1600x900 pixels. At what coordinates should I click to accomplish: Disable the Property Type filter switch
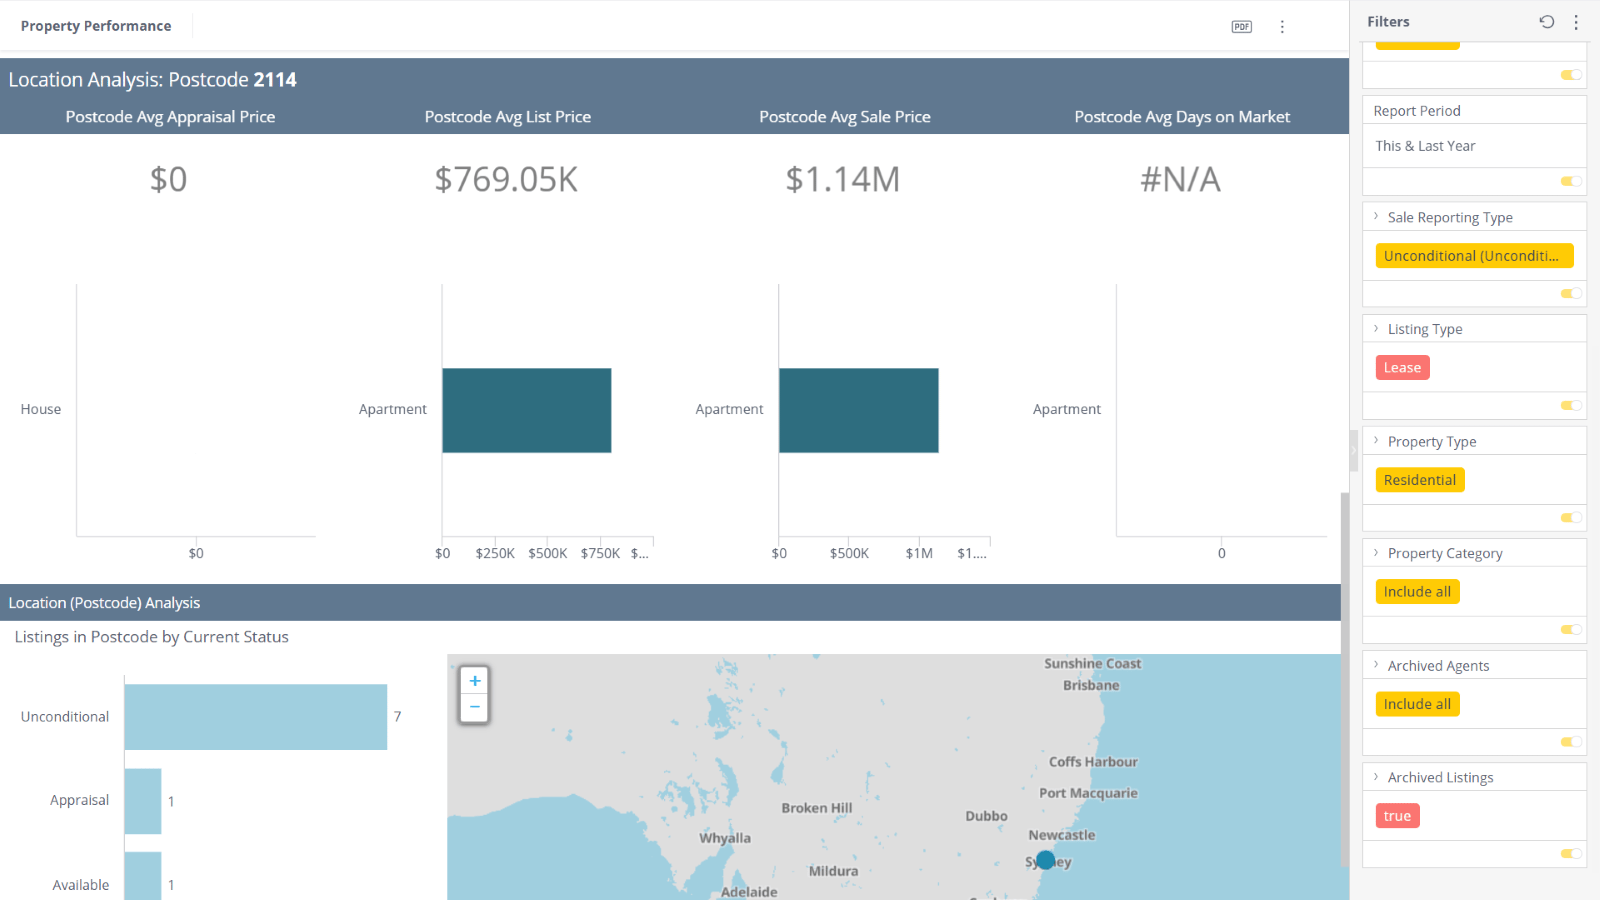1571,517
